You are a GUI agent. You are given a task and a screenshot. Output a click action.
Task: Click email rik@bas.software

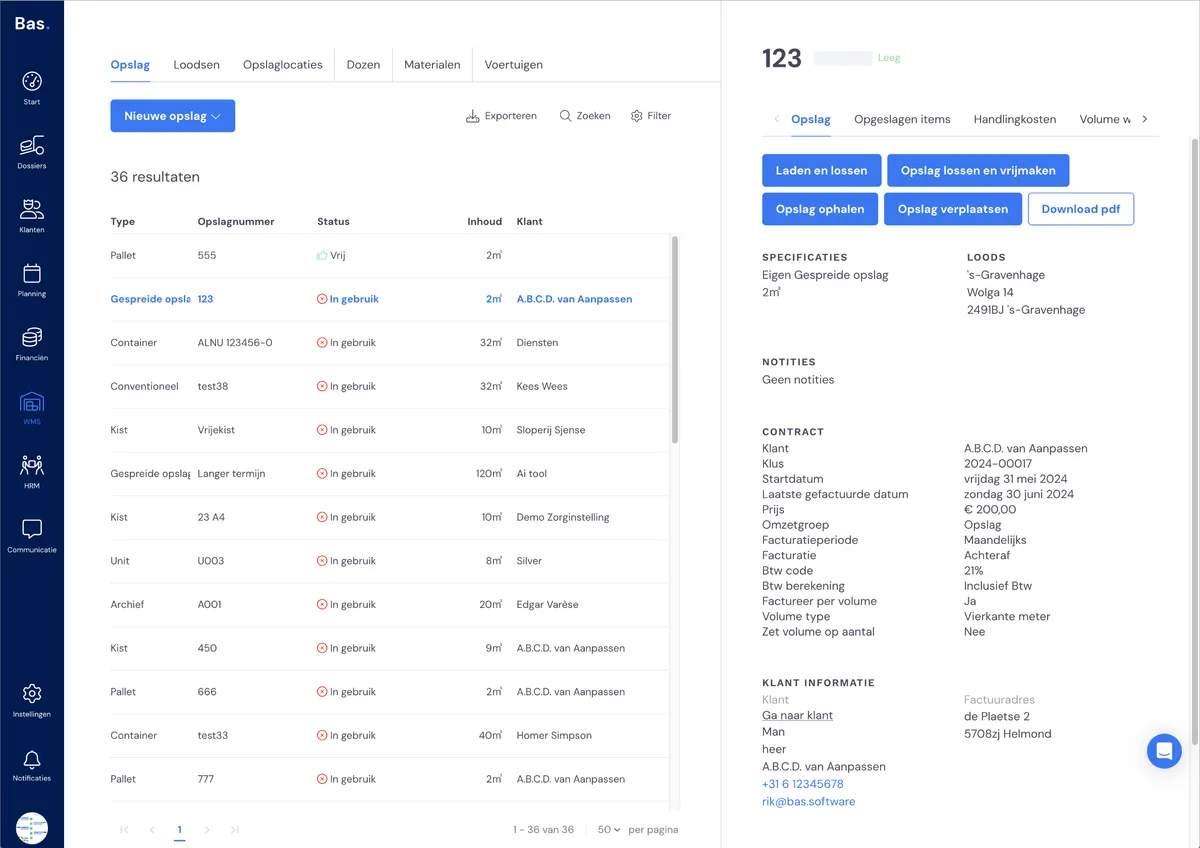pos(808,802)
